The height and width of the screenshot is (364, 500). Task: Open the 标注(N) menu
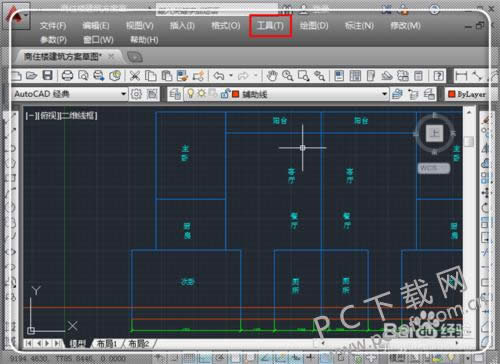pos(359,26)
